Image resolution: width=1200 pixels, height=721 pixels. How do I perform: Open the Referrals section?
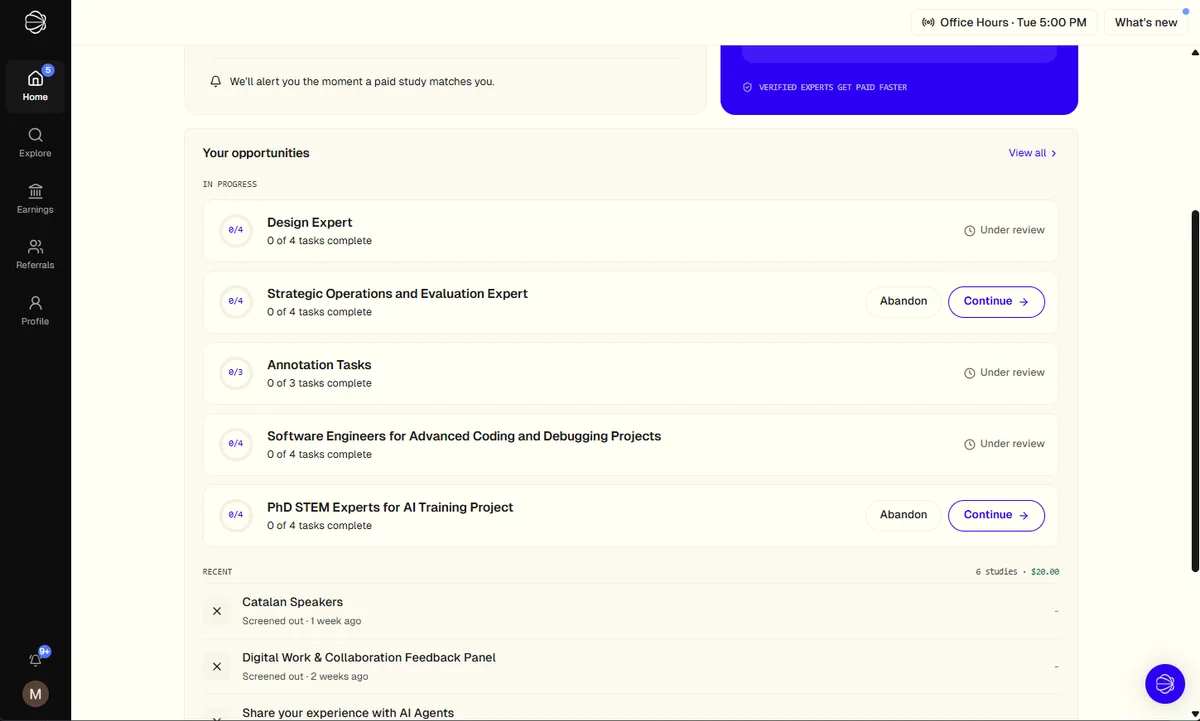pyautogui.click(x=35, y=254)
